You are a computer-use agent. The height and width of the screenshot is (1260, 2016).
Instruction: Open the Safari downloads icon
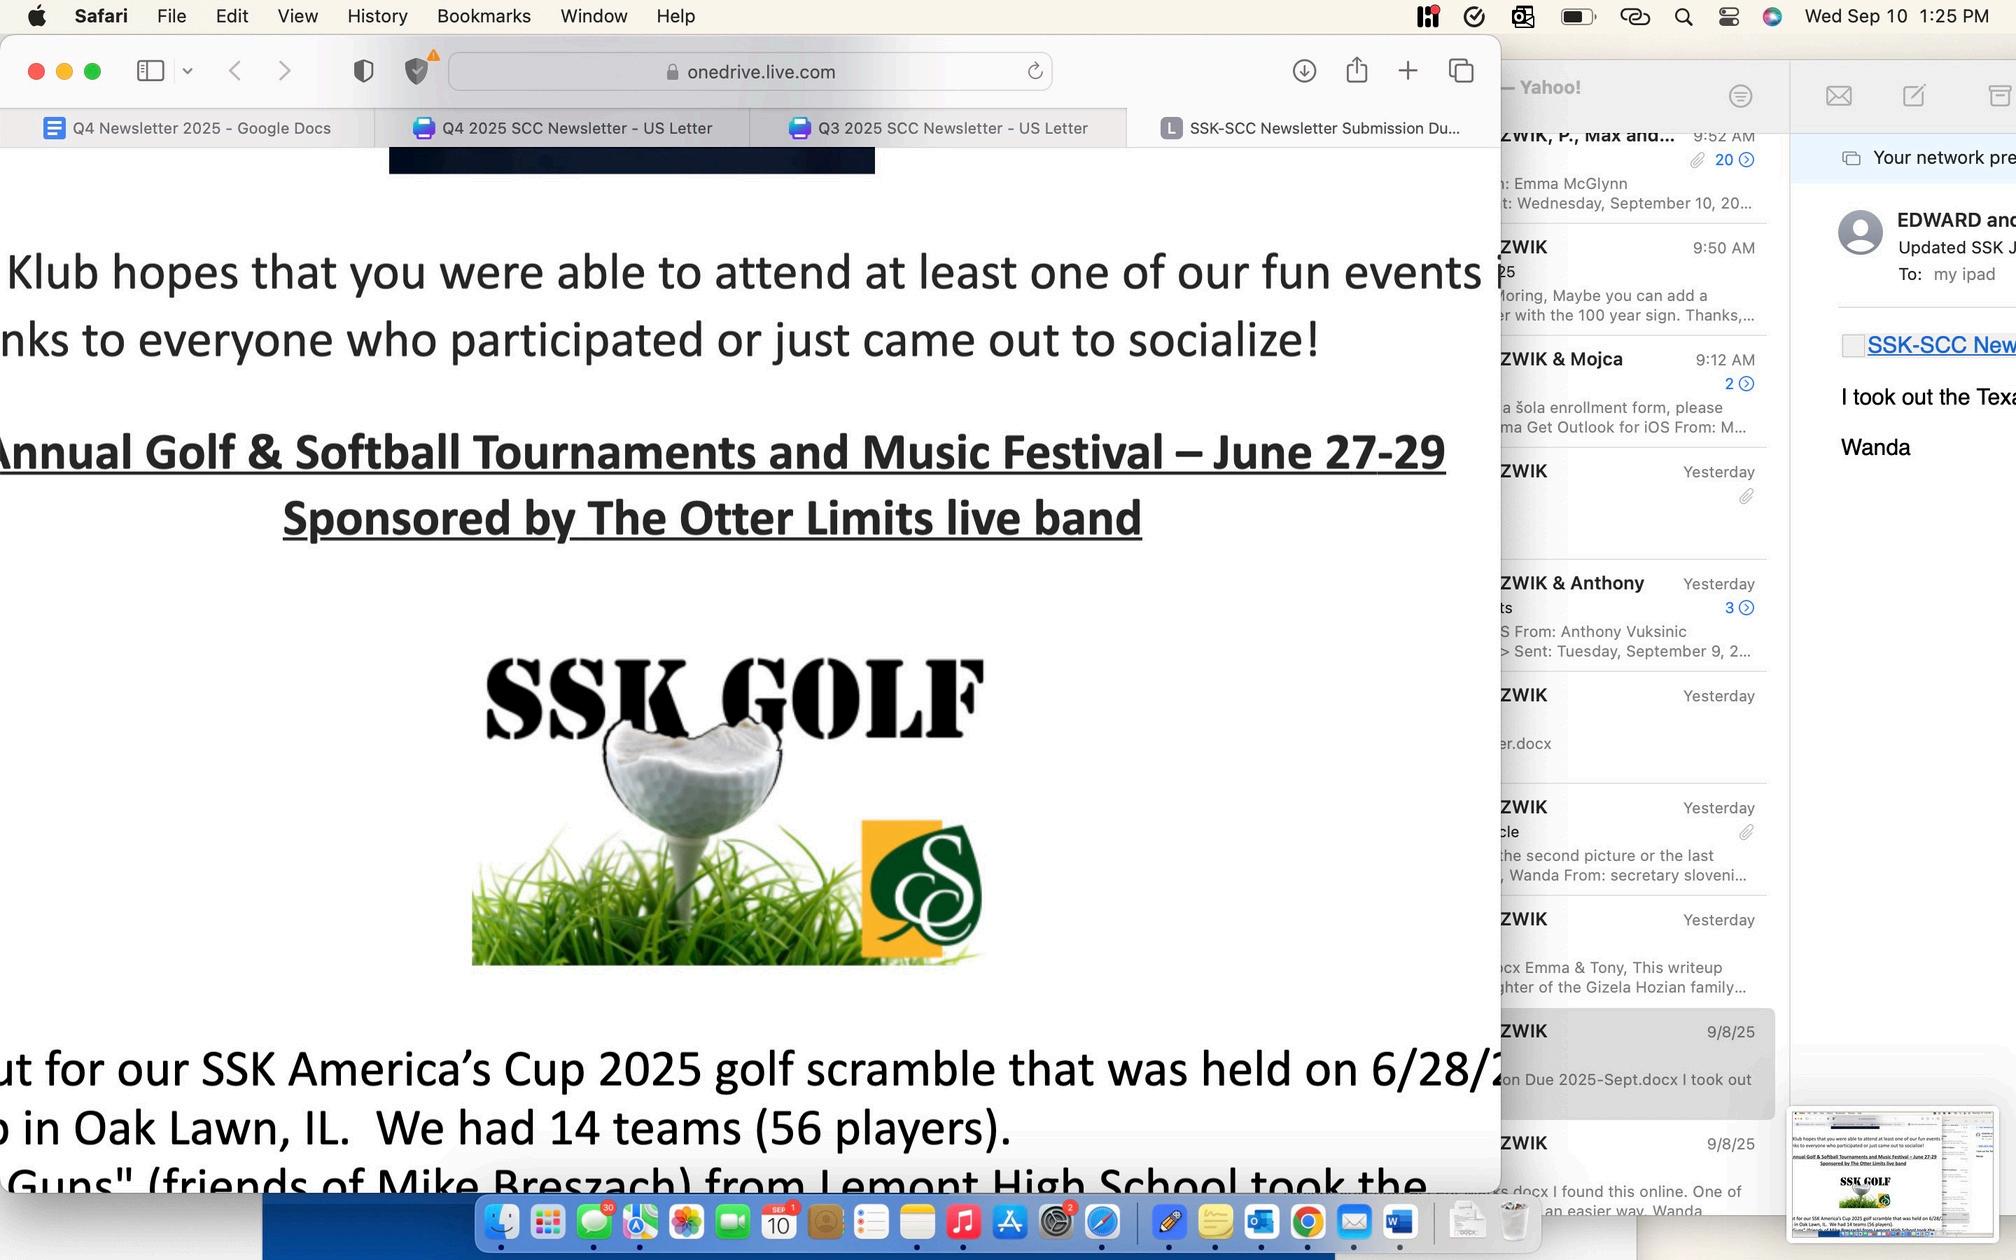click(1304, 71)
